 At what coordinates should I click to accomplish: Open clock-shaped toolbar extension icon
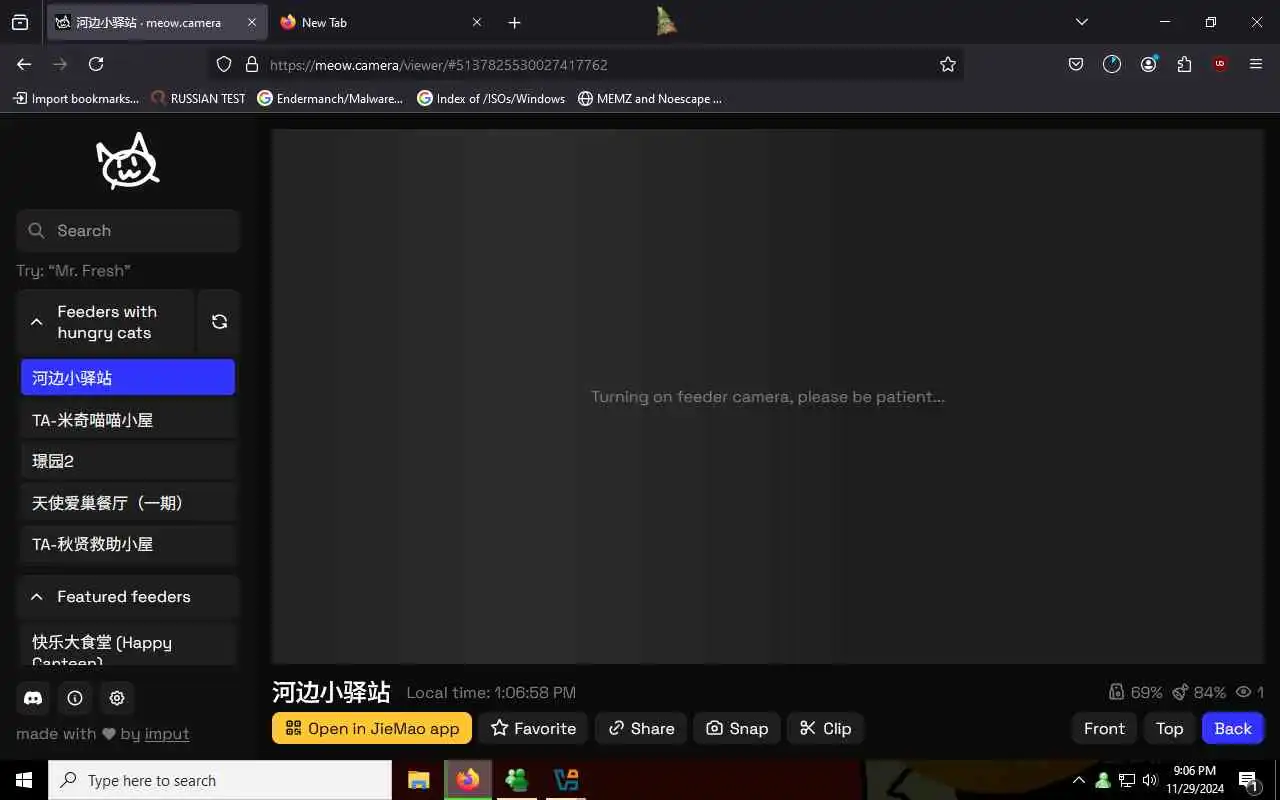point(1112,64)
